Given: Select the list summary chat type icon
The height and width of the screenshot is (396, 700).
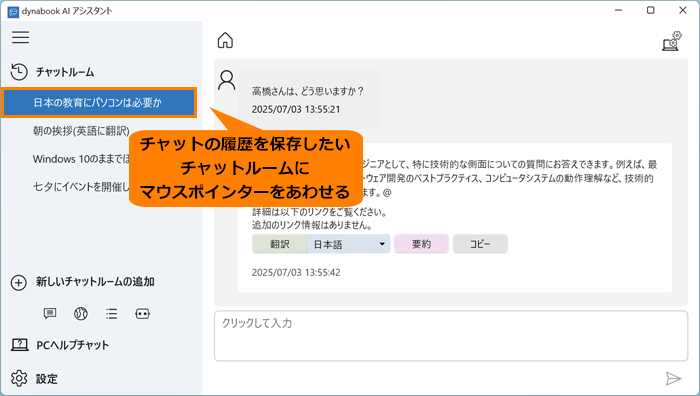Looking at the screenshot, I should [x=112, y=313].
